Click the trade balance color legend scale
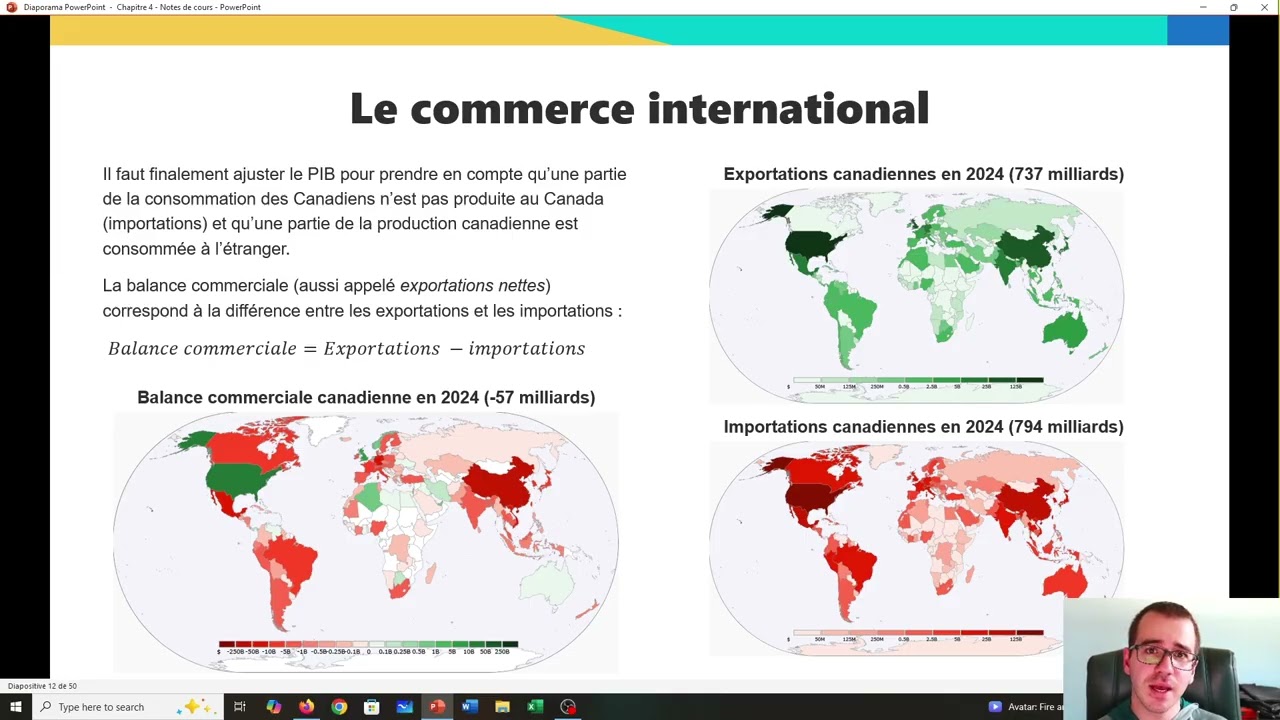 coord(368,647)
